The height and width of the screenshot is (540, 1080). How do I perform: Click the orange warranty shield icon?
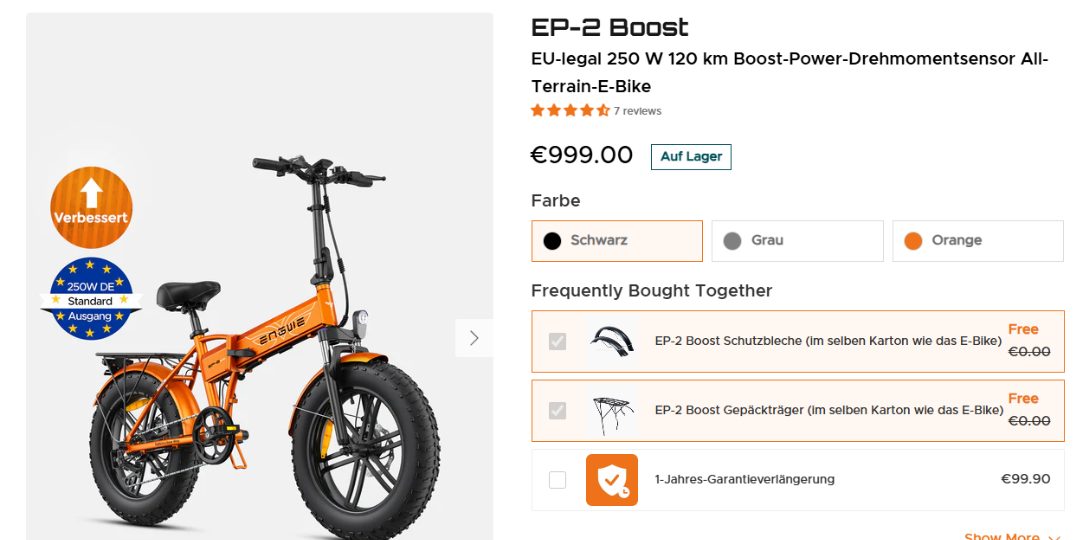click(611, 479)
